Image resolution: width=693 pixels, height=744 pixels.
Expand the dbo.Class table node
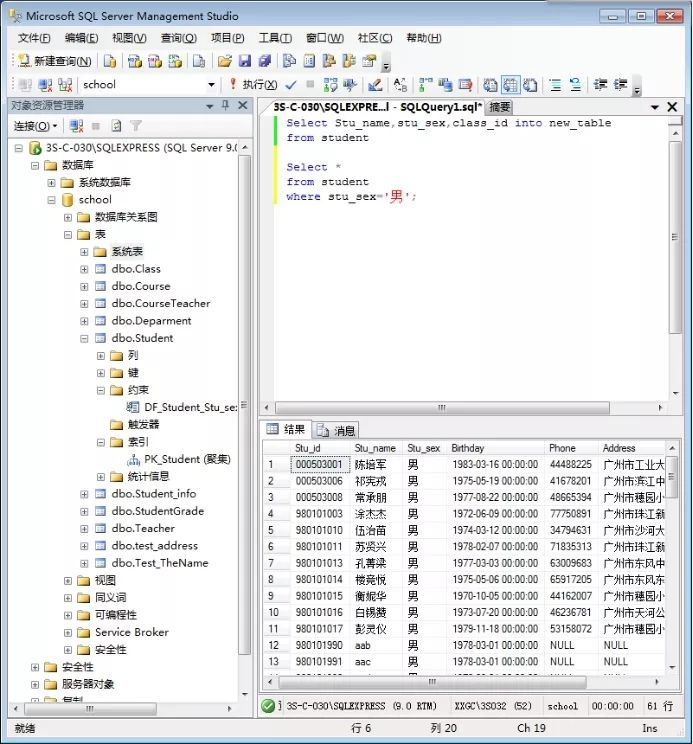coord(84,269)
